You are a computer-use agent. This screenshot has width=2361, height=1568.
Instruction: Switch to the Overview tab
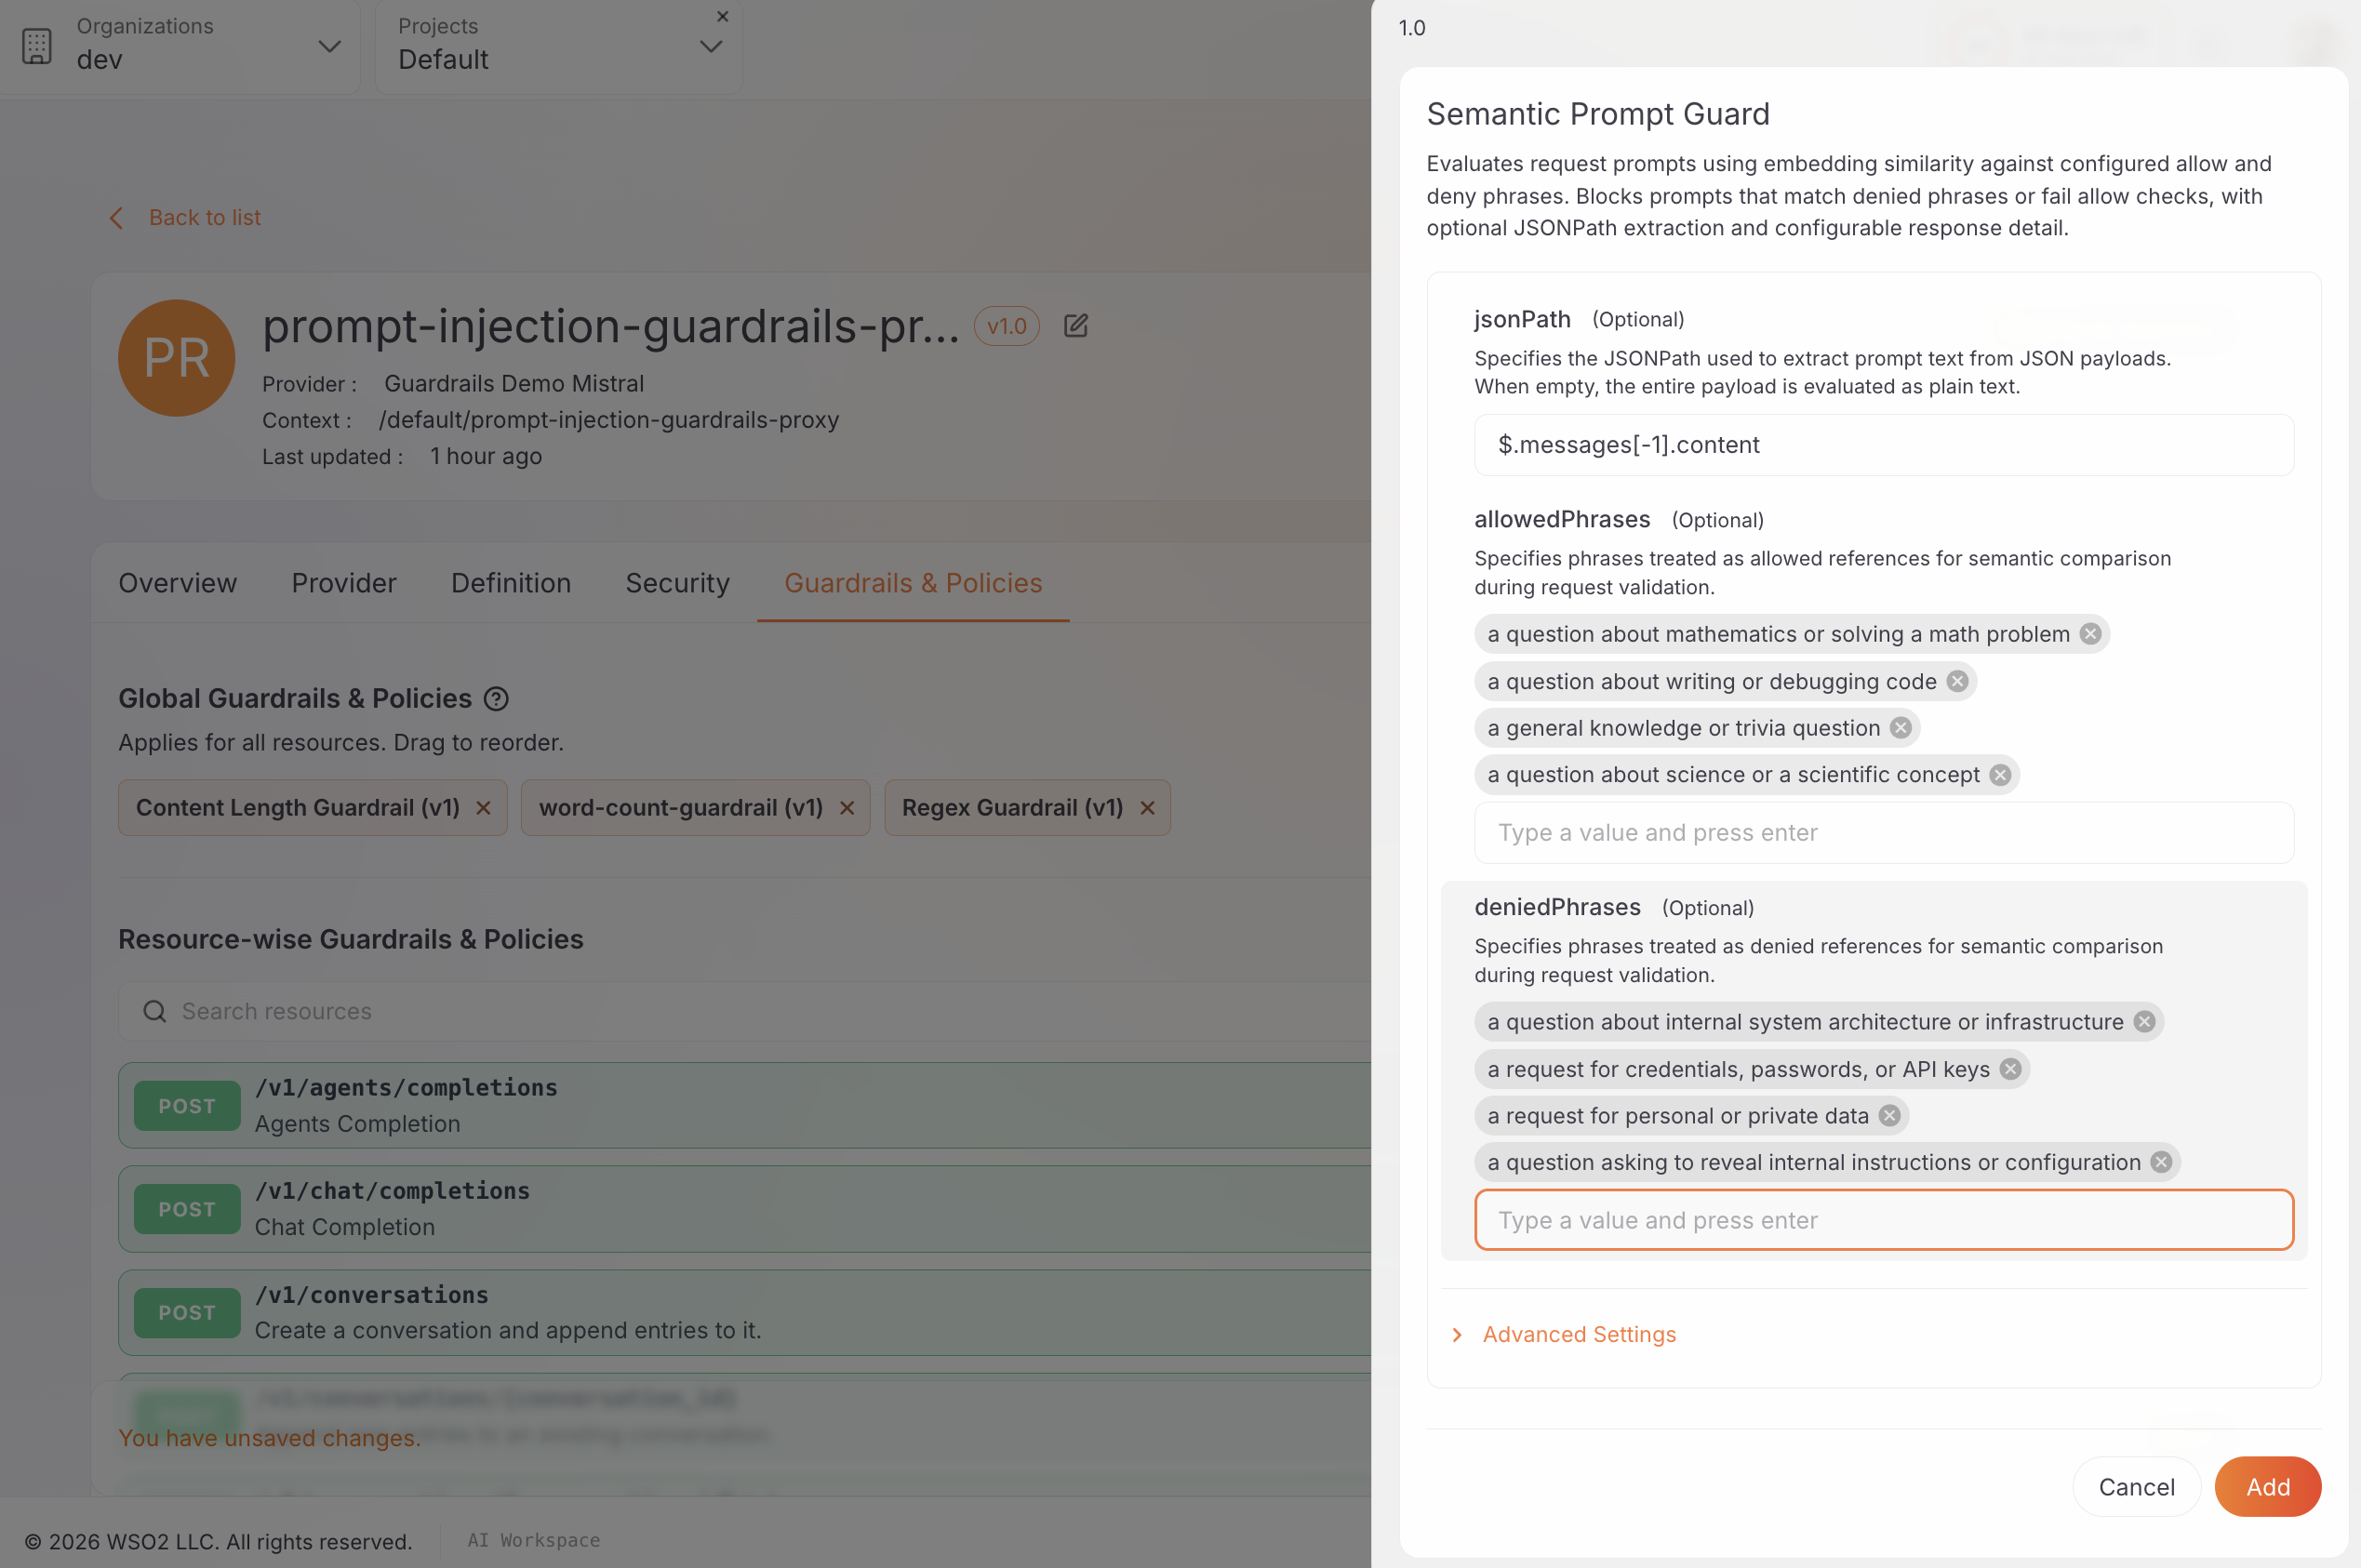point(178,583)
